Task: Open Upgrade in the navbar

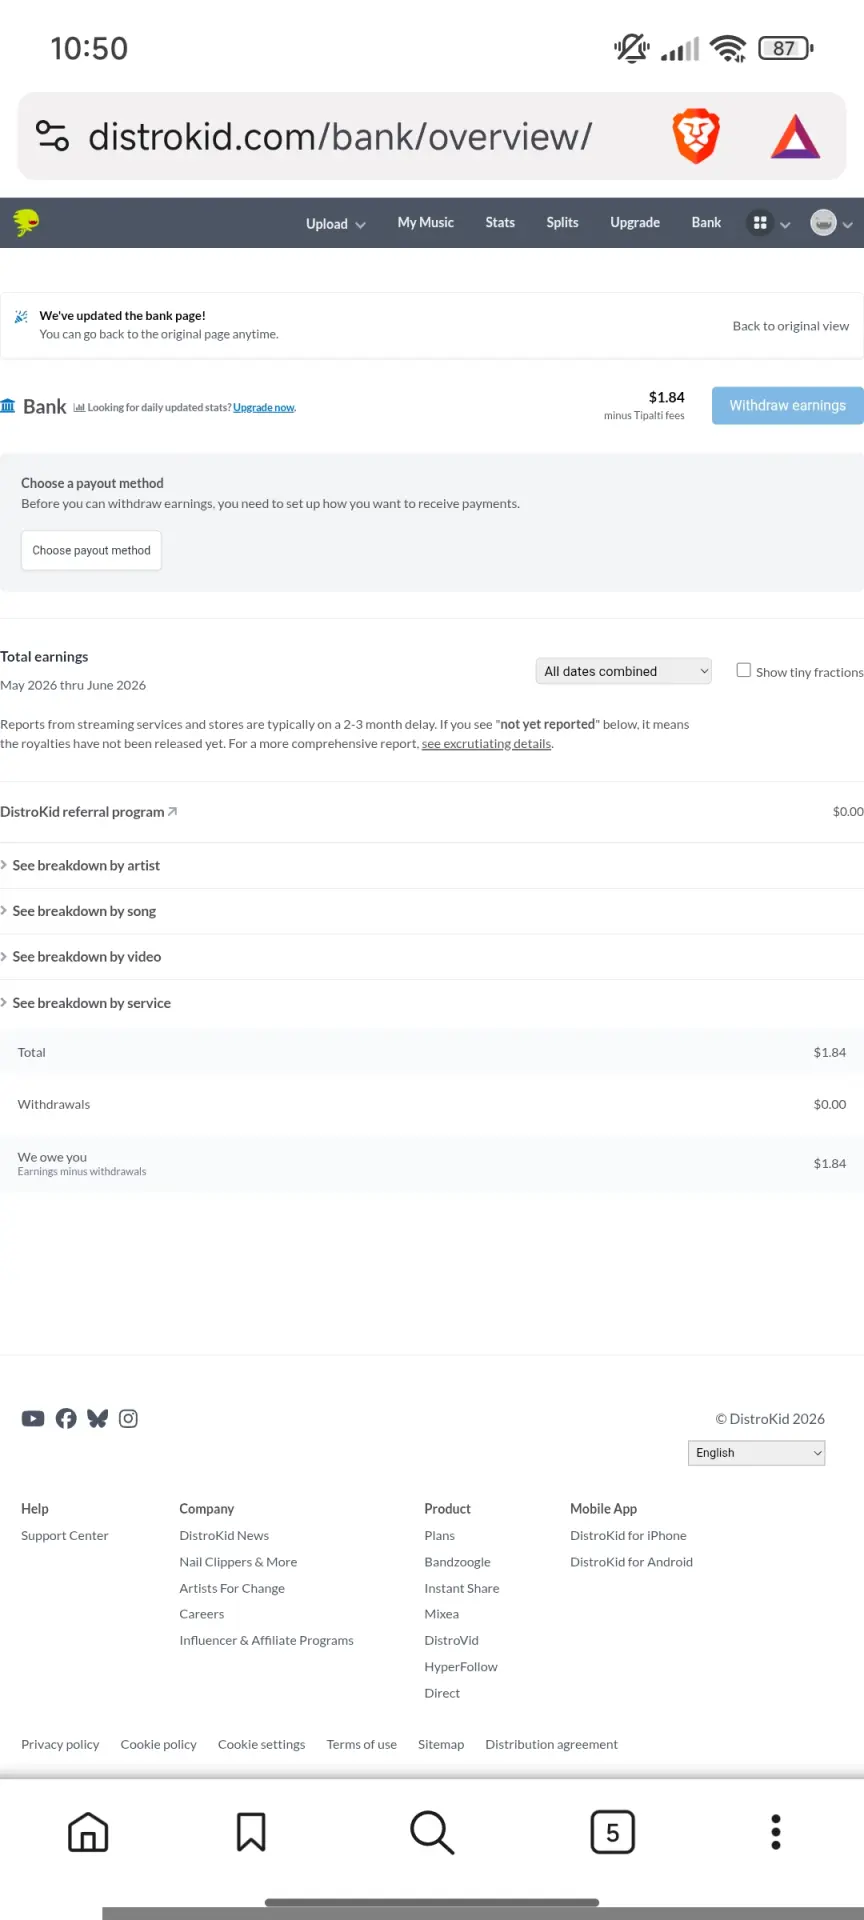Action: tap(635, 222)
